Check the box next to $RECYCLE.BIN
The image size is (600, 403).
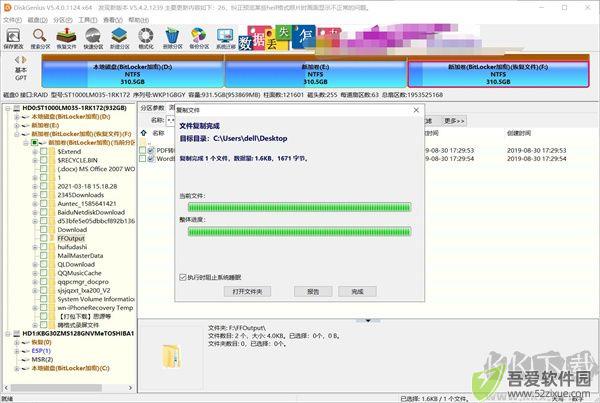44,160
